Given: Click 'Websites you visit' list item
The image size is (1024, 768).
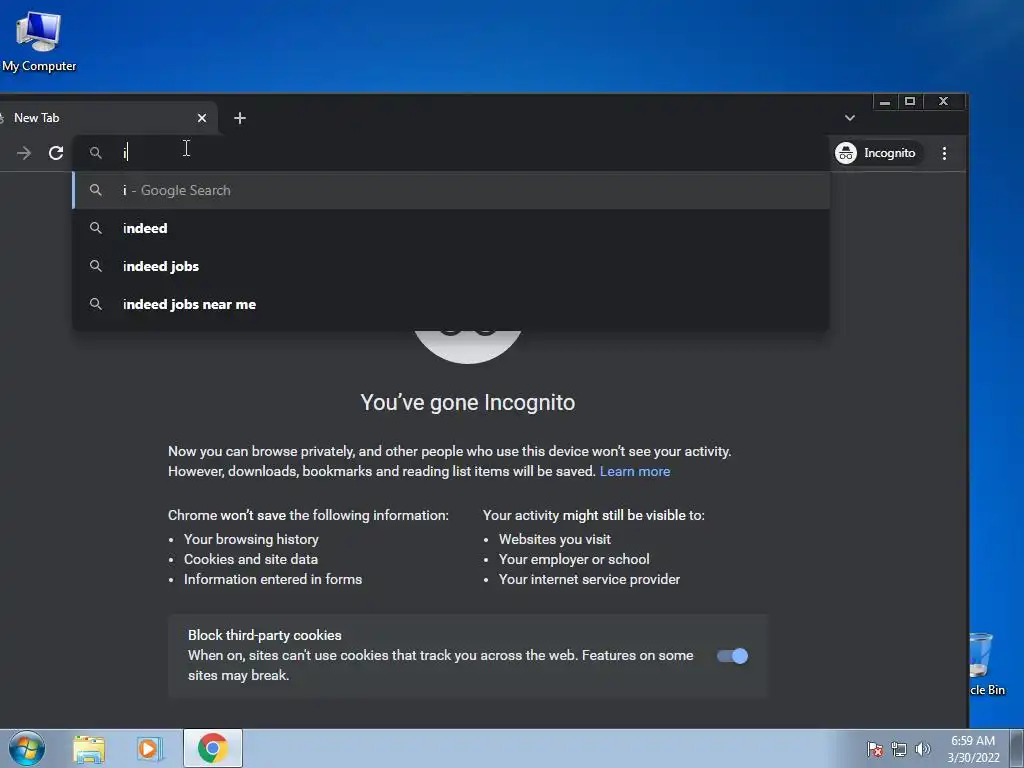Looking at the screenshot, I should point(554,539).
